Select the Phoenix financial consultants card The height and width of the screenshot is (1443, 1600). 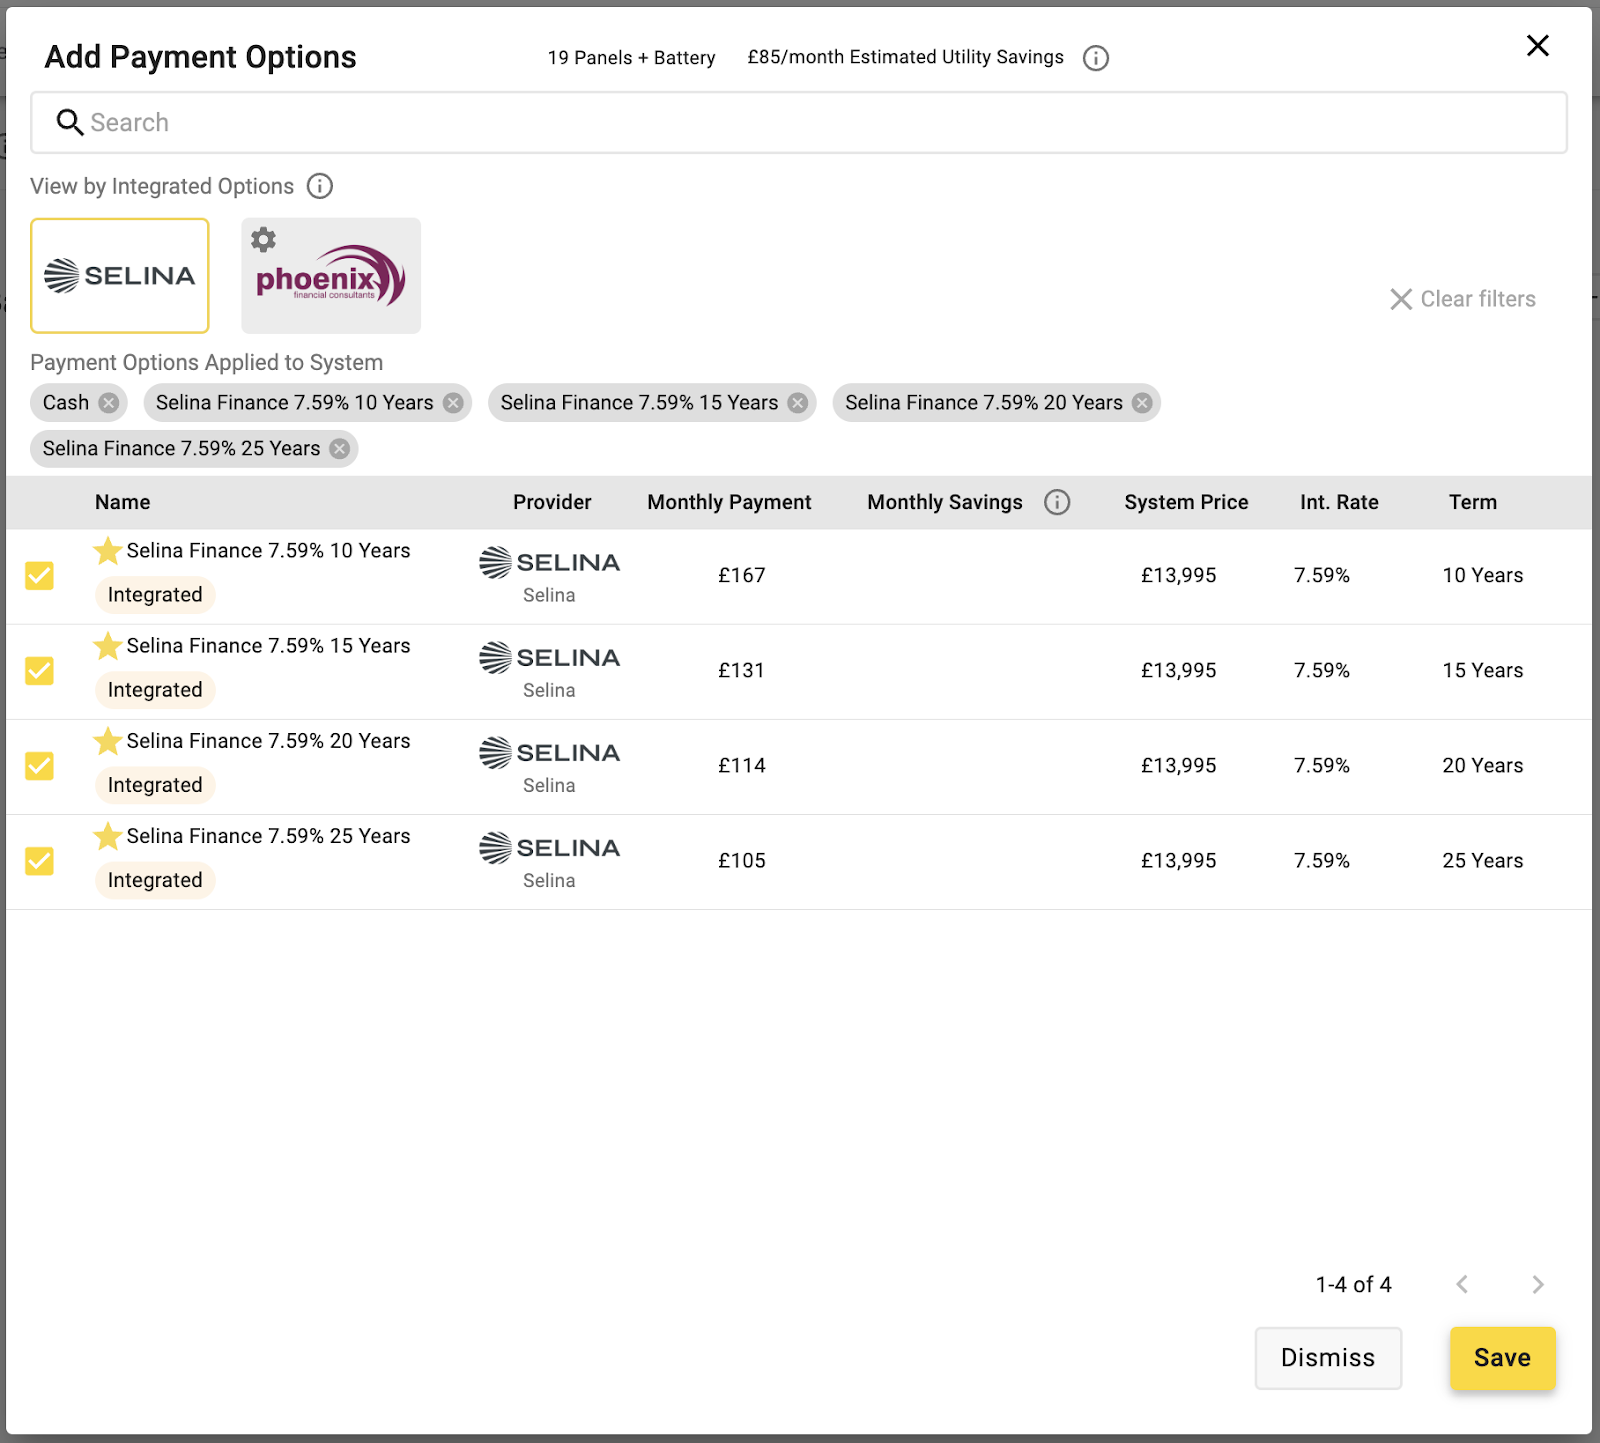click(x=331, y=276)
